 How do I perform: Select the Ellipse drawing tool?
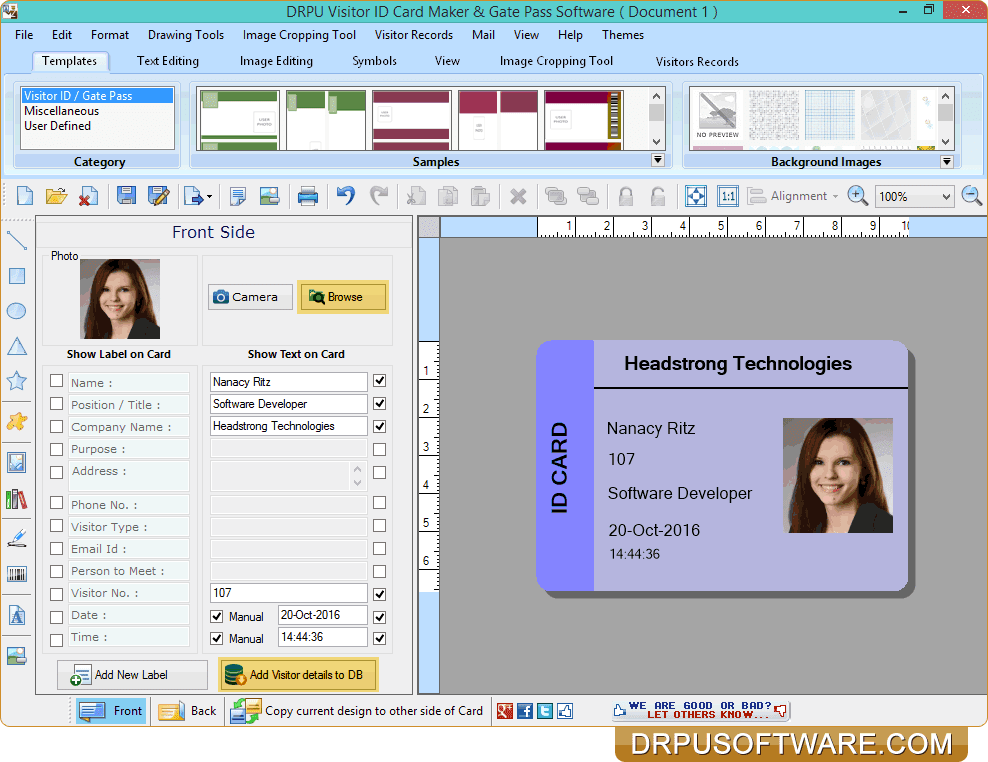pos(16,311)
